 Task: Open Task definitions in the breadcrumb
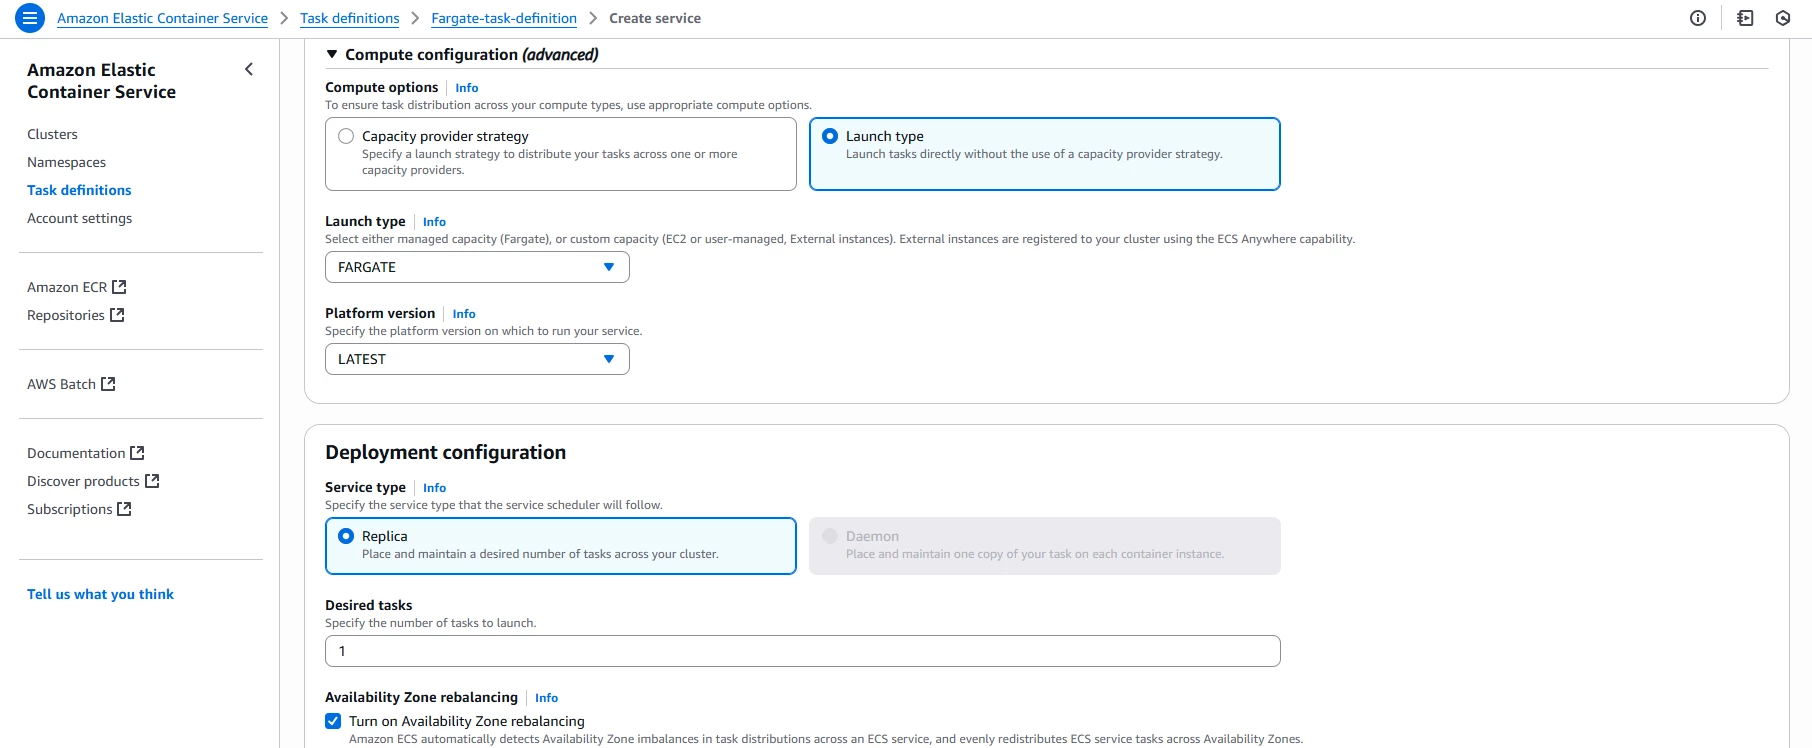(x=349, y=18)
